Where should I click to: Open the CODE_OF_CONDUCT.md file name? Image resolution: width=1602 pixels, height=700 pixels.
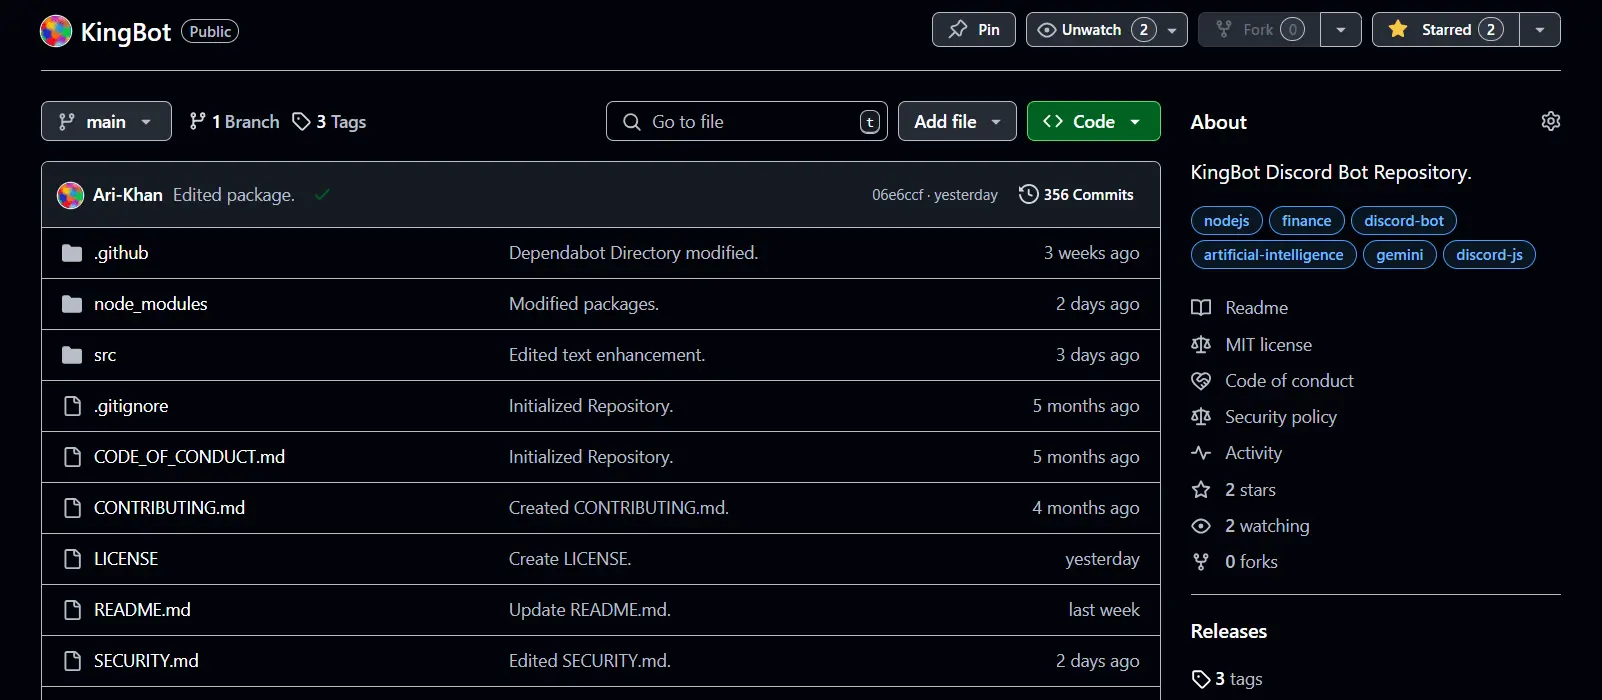tap(189, 457)
